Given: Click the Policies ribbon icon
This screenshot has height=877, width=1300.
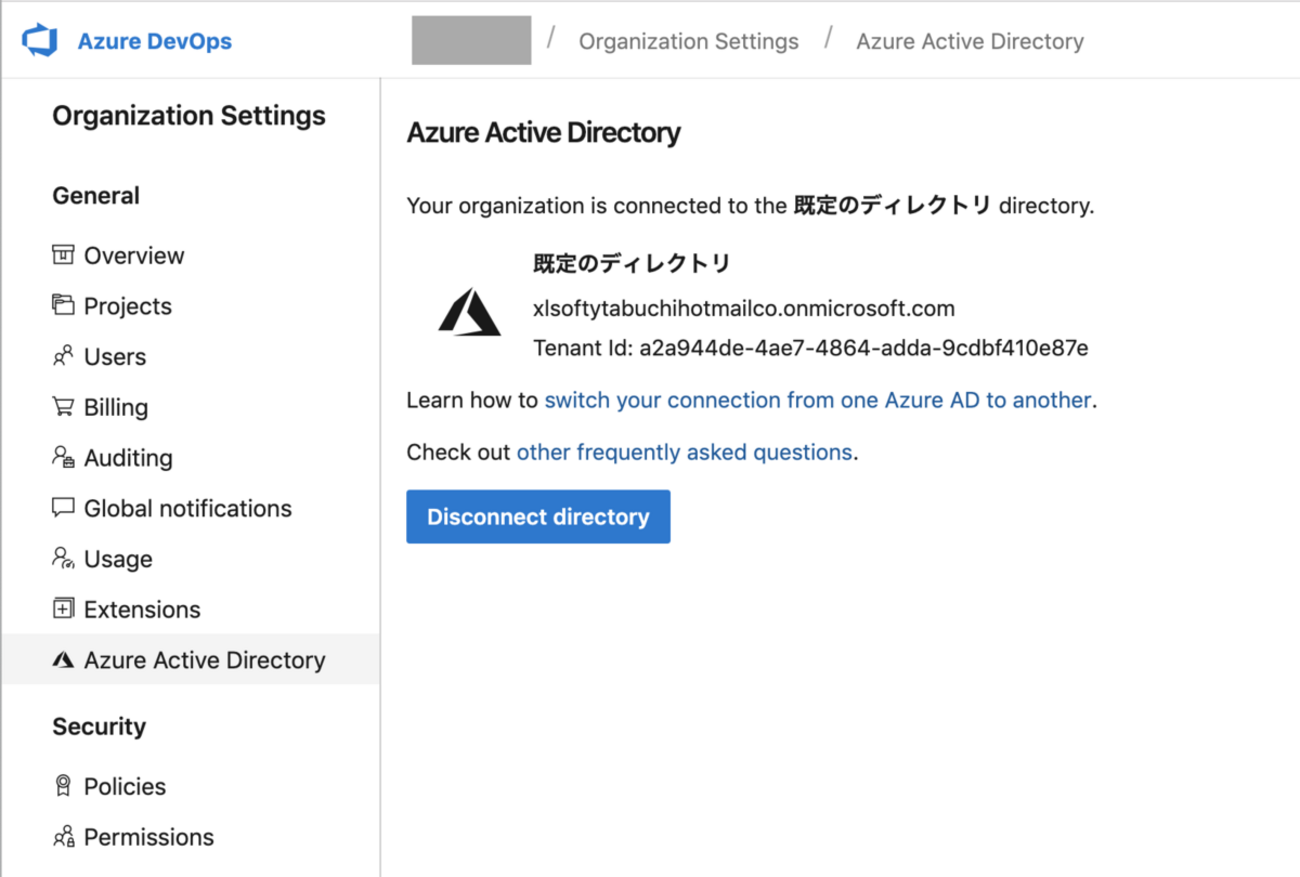Looking at the screenshot, I should click(62, 786).
